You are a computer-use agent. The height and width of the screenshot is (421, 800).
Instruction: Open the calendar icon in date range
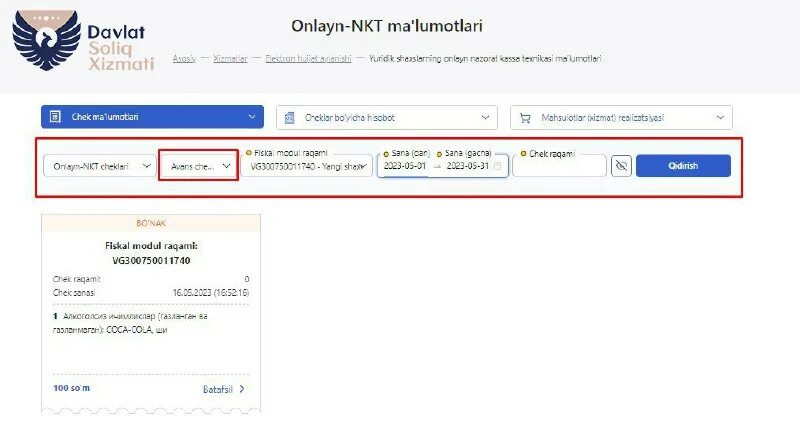497,166
